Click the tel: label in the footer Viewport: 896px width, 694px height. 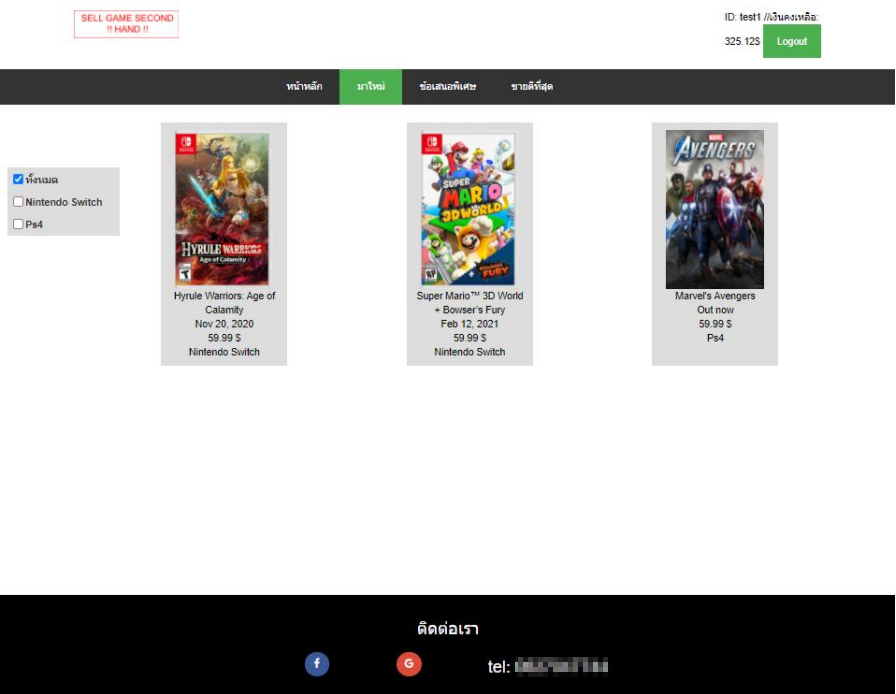click(498, 667)
